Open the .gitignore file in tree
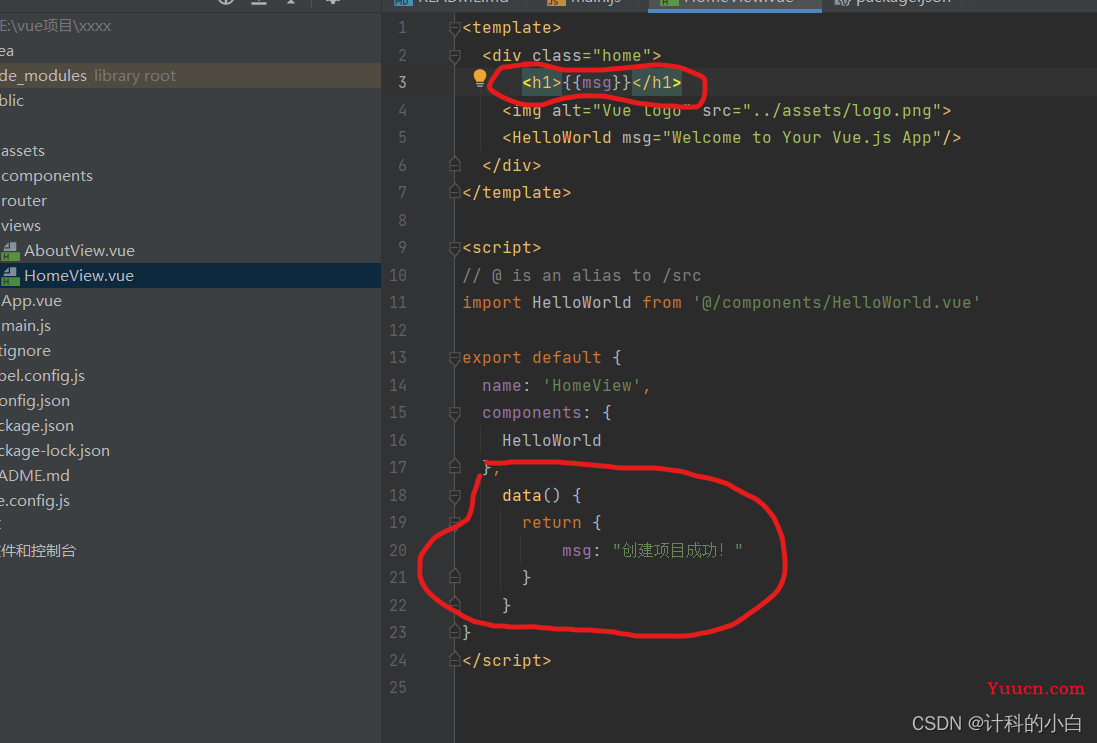Screen dimensions: 1097x743 pos(25,351)
